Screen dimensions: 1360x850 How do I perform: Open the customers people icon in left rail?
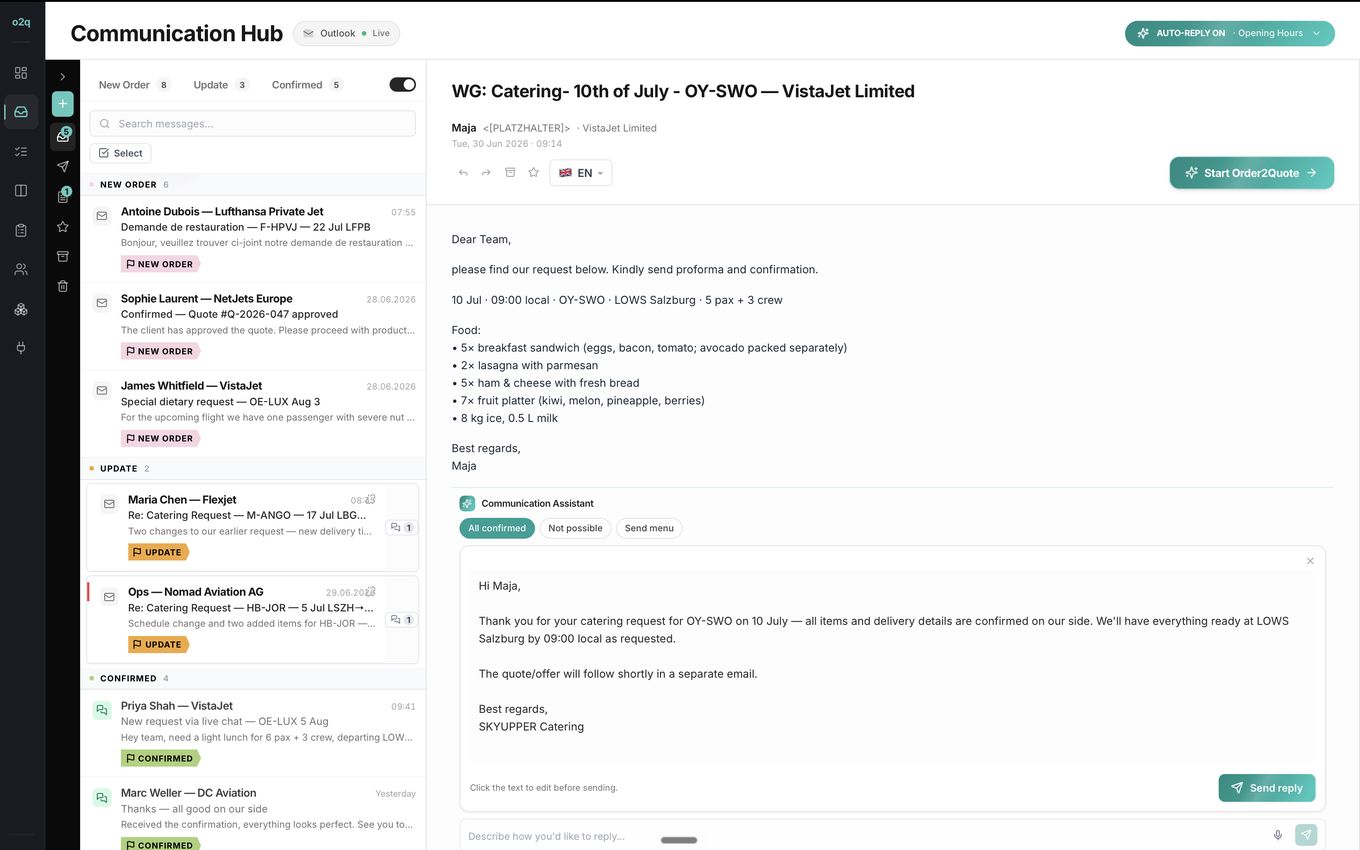[x=21, y=269]
